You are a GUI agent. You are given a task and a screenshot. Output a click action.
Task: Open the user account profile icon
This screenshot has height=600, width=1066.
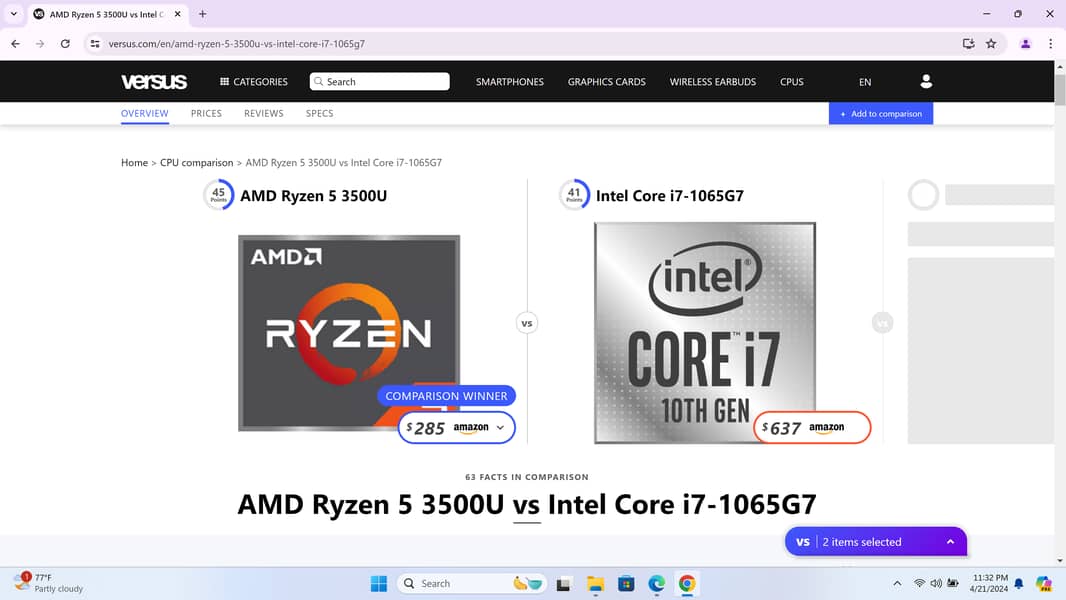[925, 82]
